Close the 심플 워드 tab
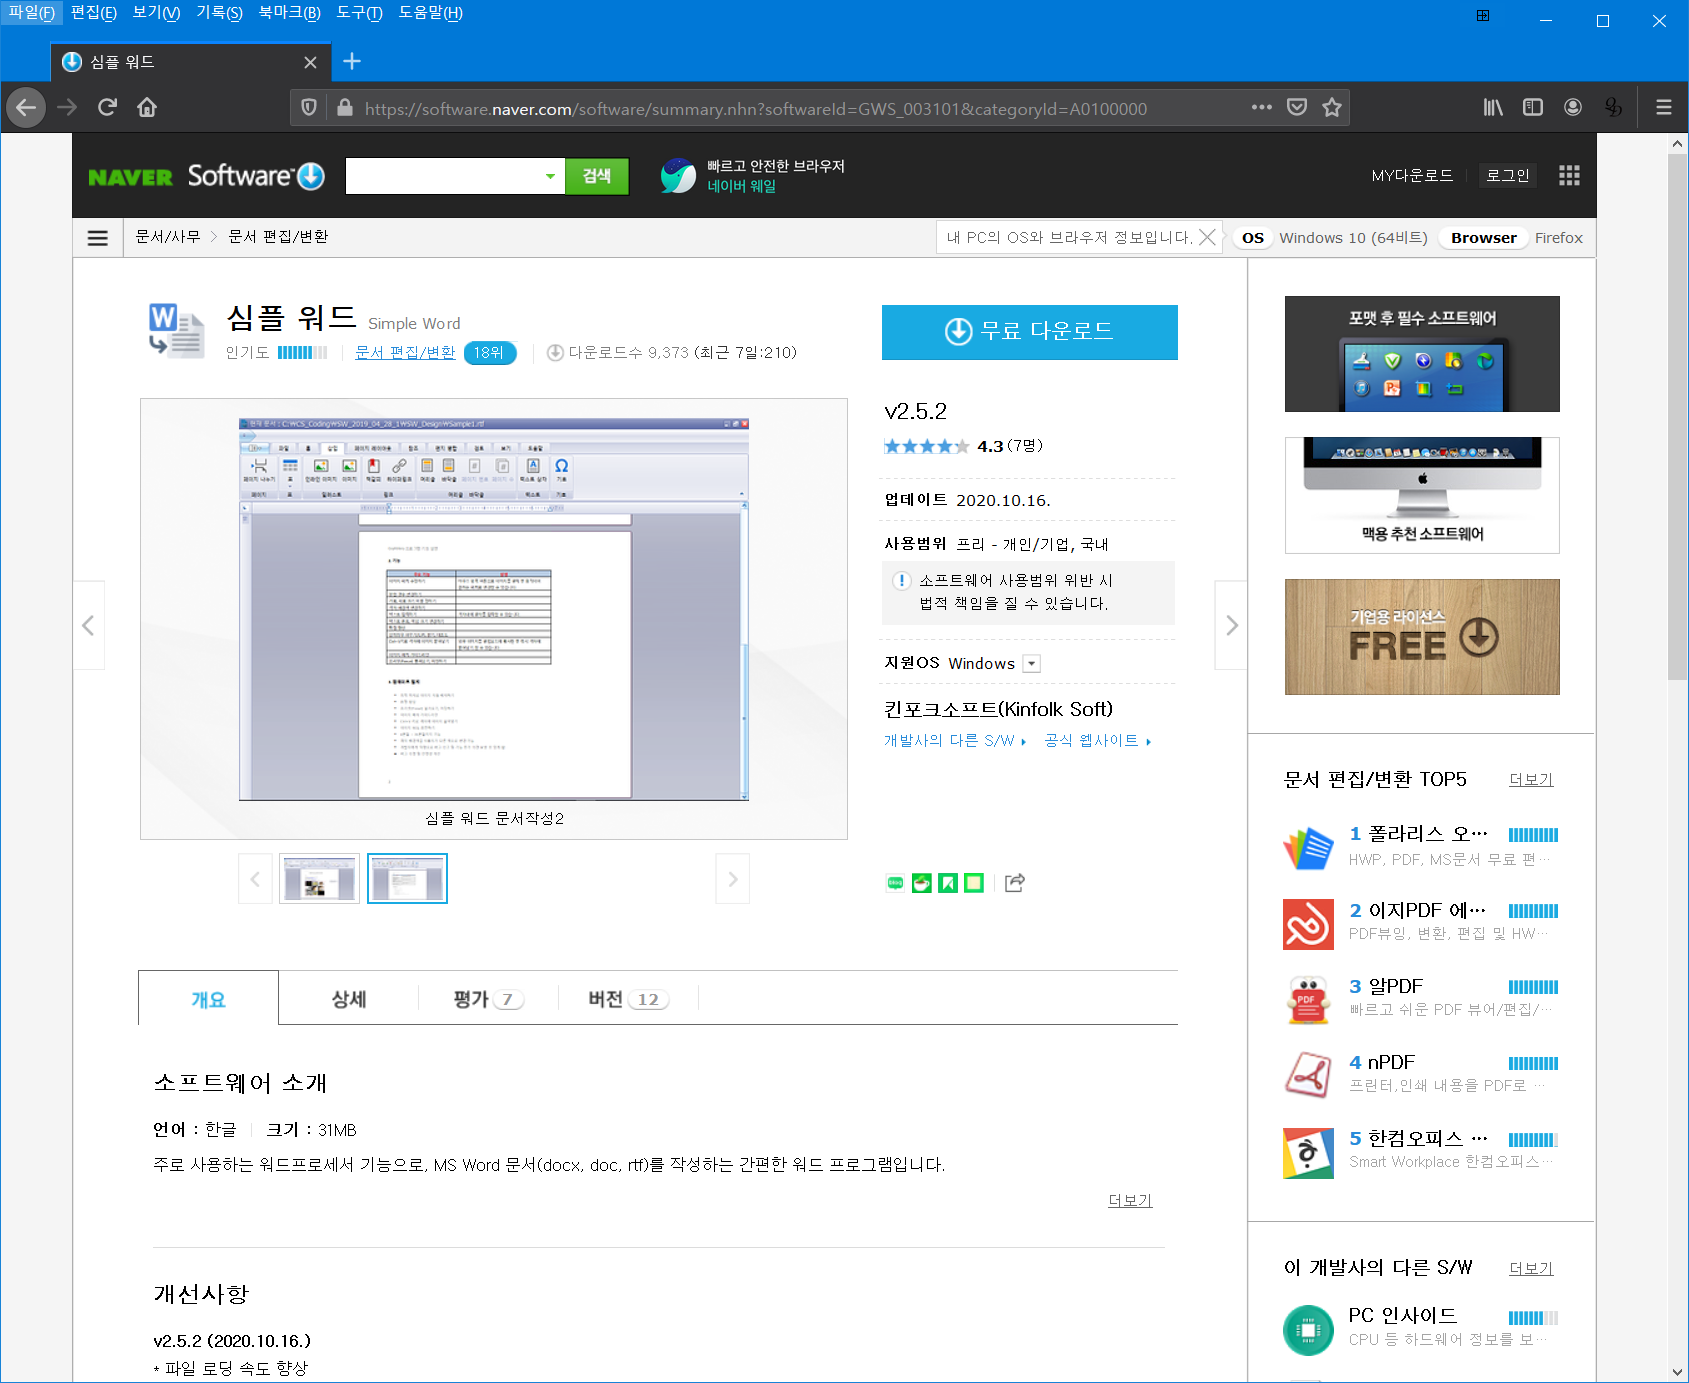1689x1383 pixels. [310, 62]
